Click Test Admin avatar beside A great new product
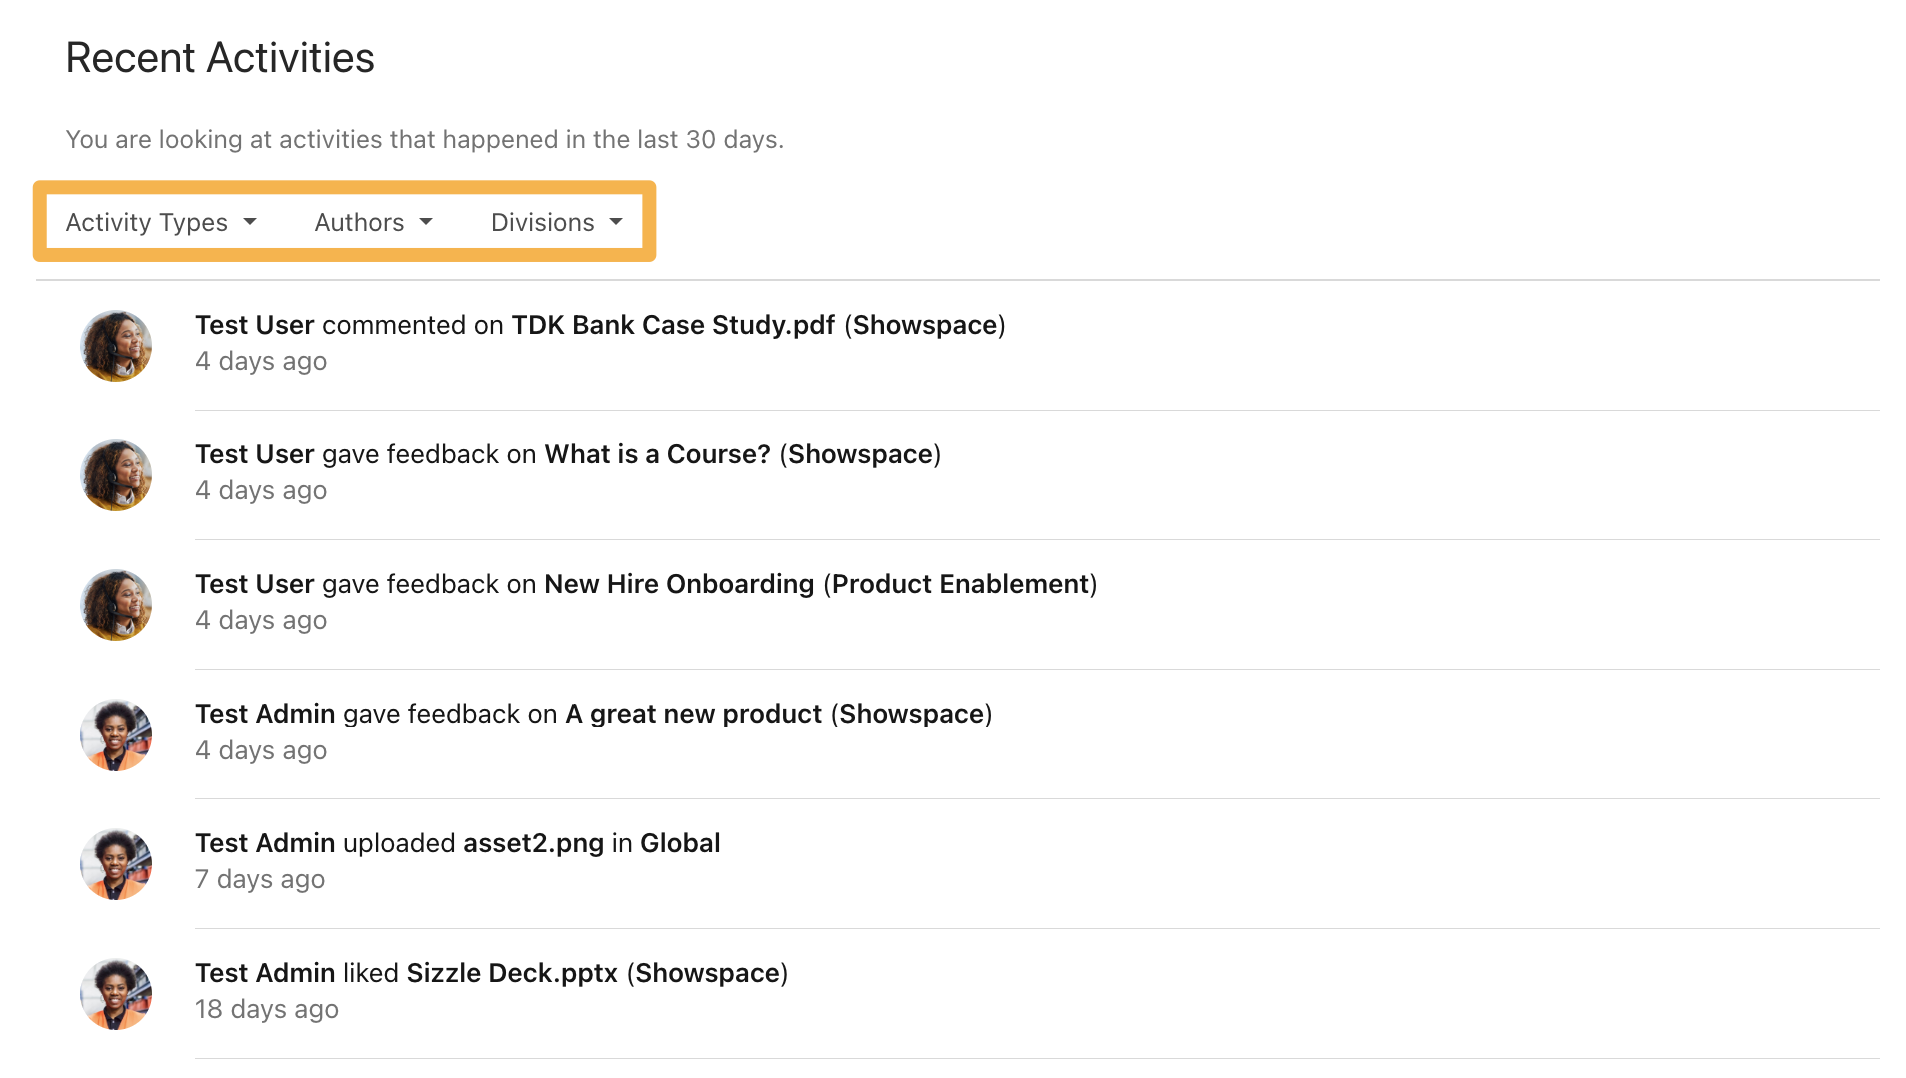The height and width of the screenshot is (1078, 1906). pyautogui.click(x=116, y=735)
